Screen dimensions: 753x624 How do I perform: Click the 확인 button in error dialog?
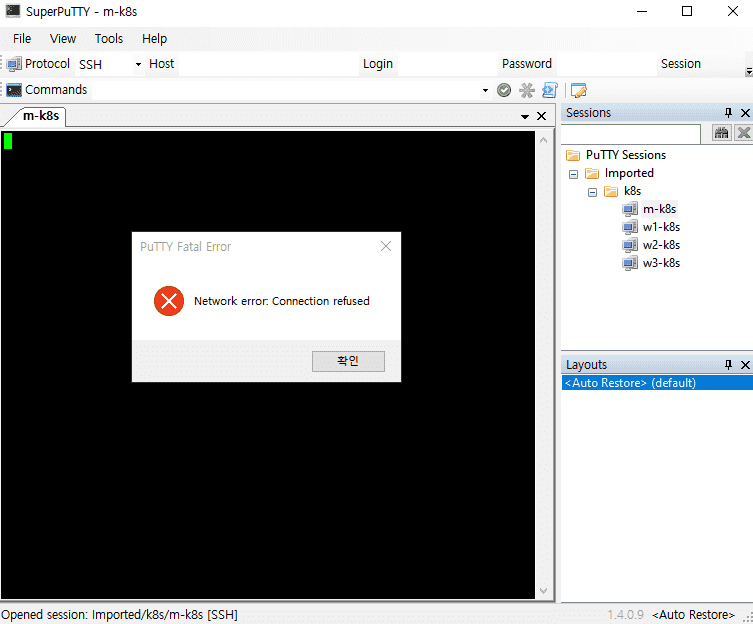[348, 361]
